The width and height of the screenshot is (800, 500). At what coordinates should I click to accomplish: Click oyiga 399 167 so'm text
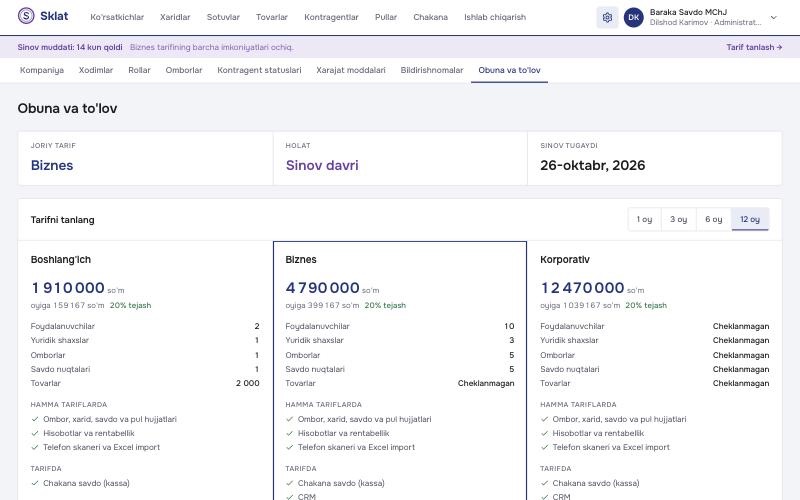point(322,305)
